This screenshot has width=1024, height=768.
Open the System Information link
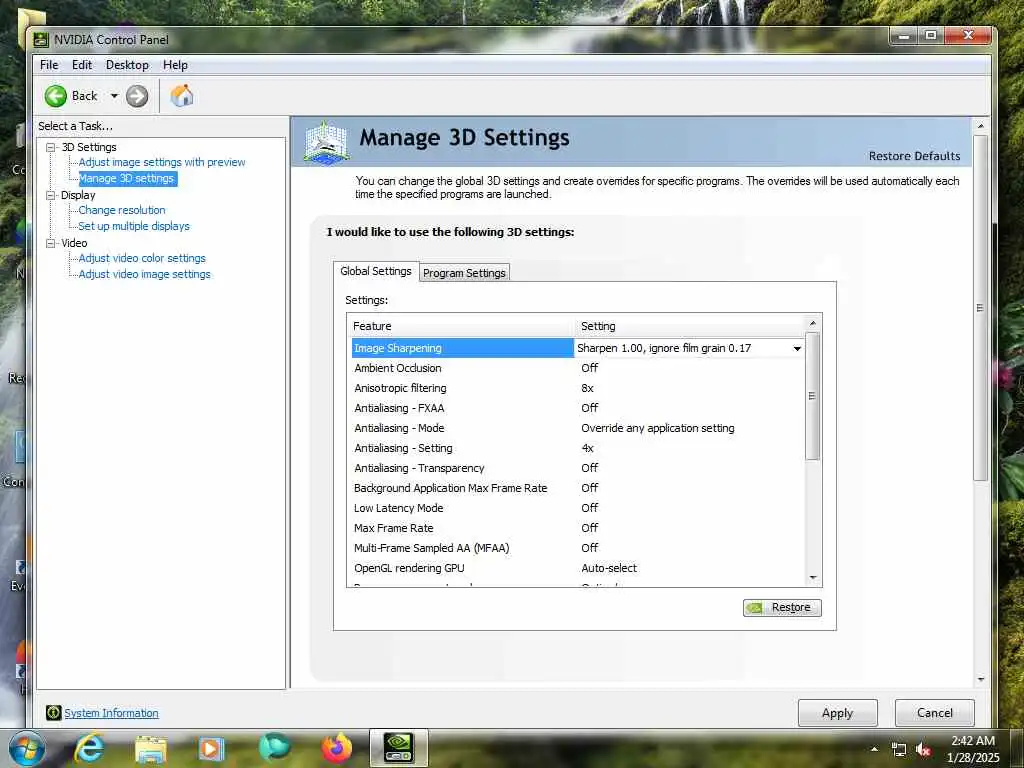(x=111, y=713)
